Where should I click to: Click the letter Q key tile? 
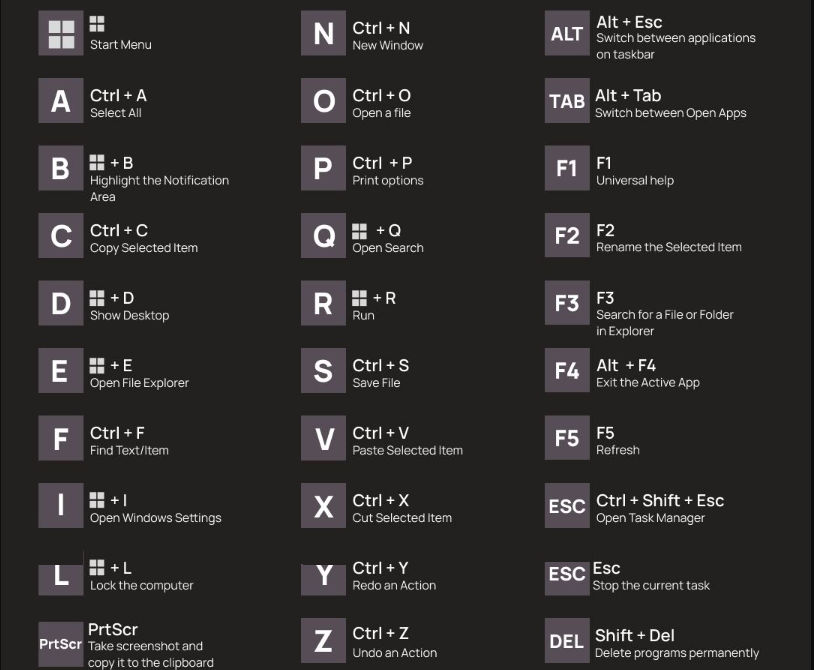323,236
